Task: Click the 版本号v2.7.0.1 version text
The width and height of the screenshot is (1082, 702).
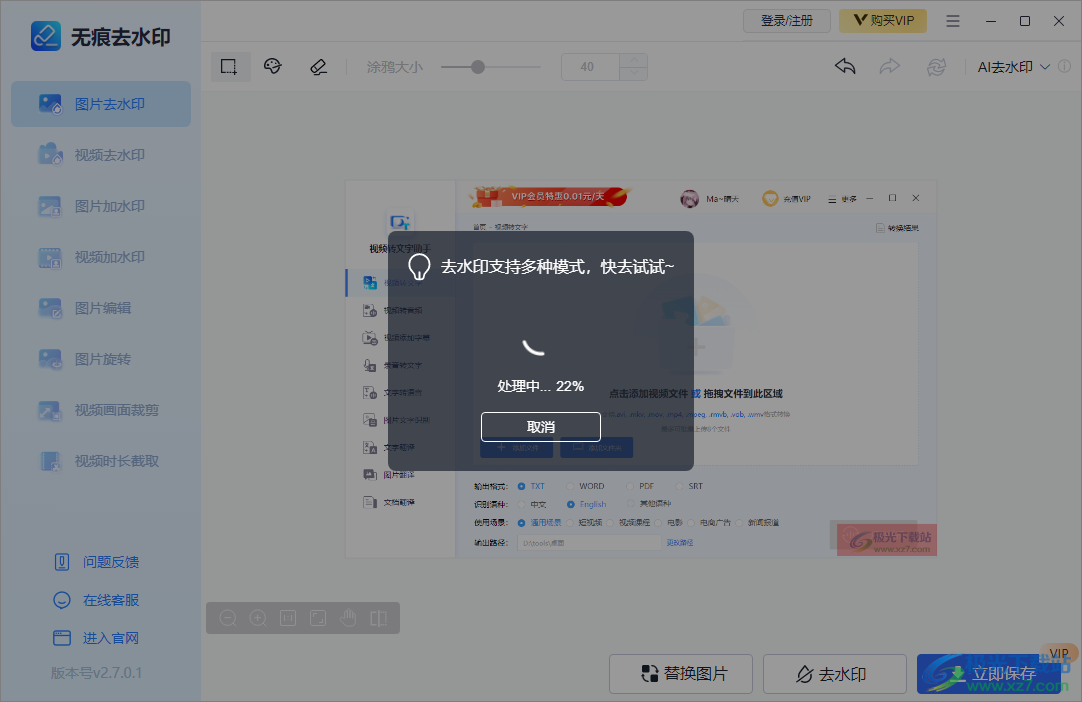Action: click(x=97, y=673)
